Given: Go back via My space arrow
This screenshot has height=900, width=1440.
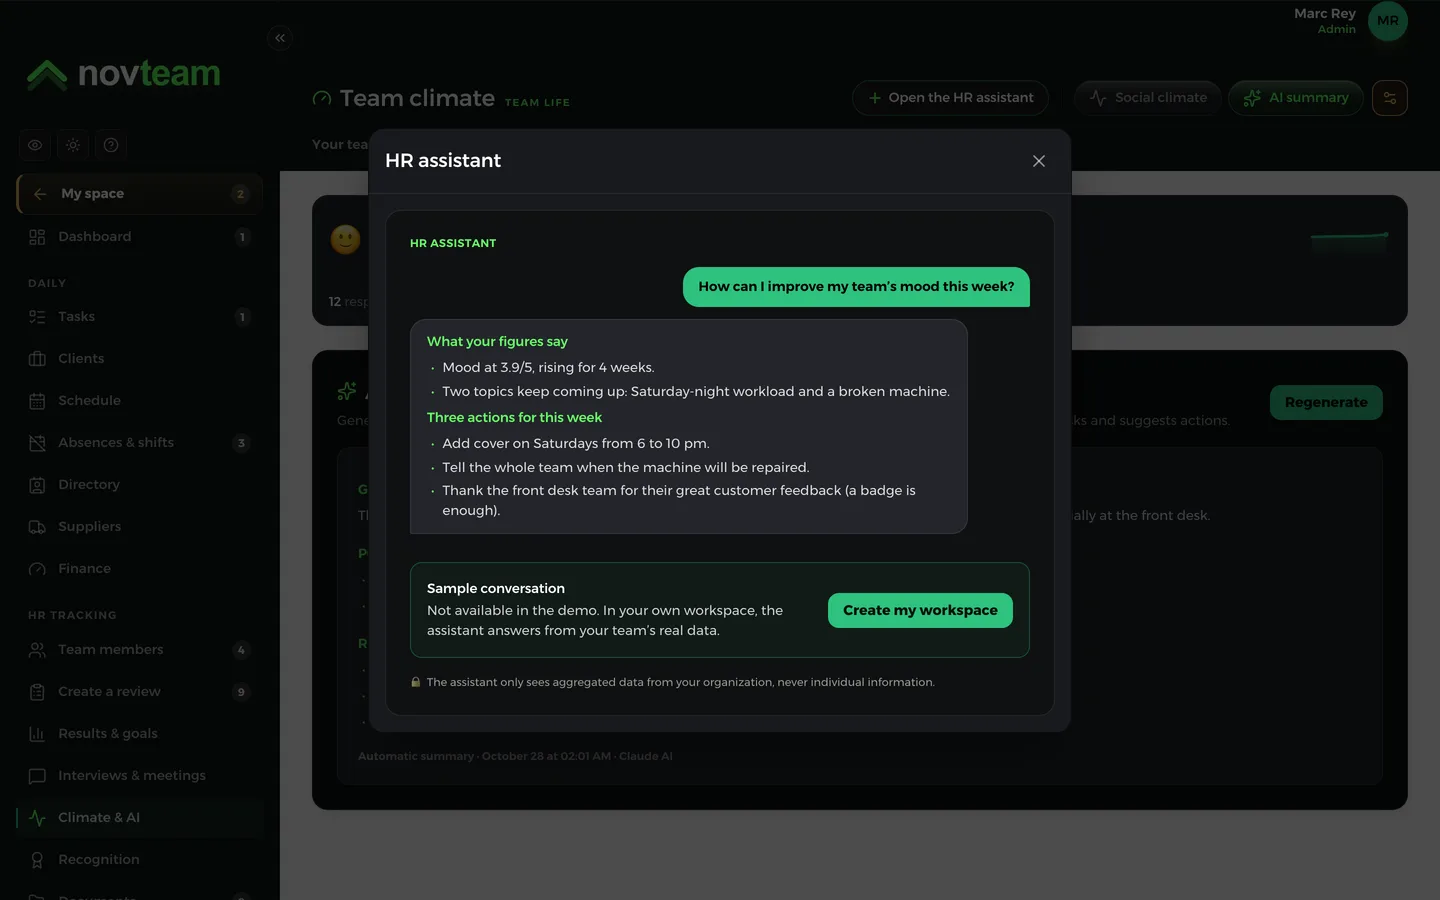Looking at the screenshot, I should tap(40, 194).
